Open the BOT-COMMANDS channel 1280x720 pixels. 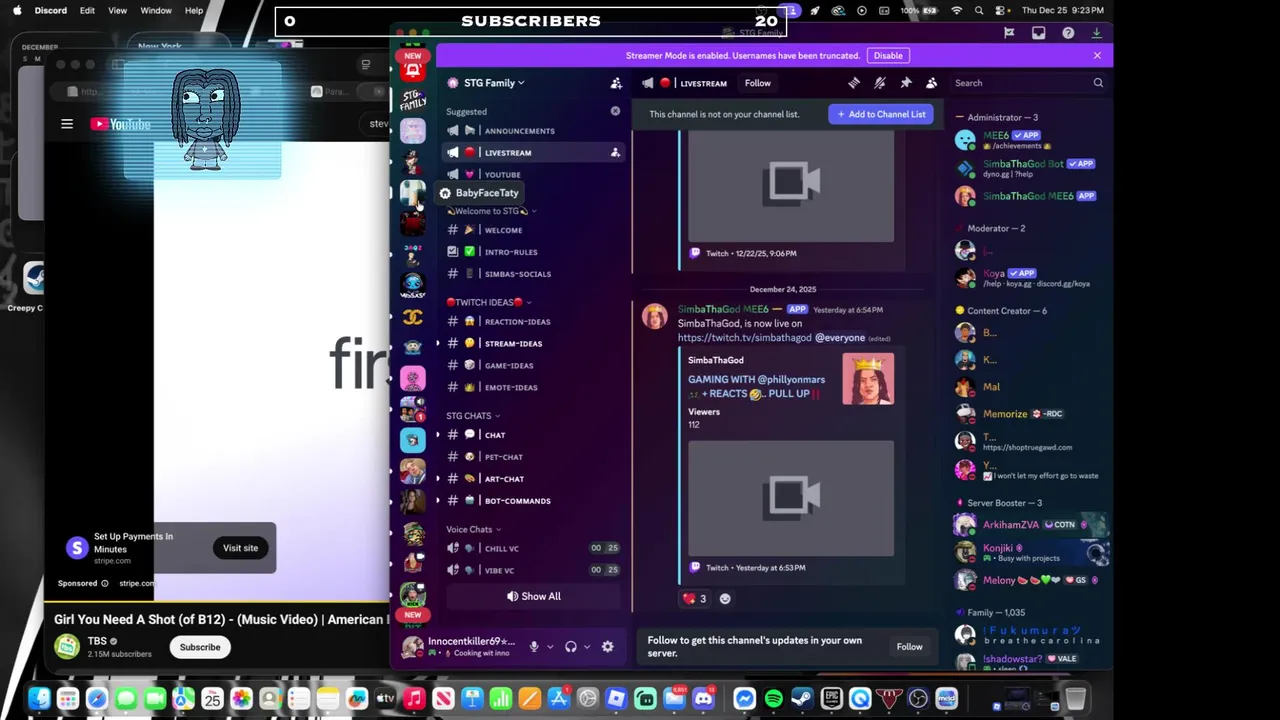click(x=533, y=501)
